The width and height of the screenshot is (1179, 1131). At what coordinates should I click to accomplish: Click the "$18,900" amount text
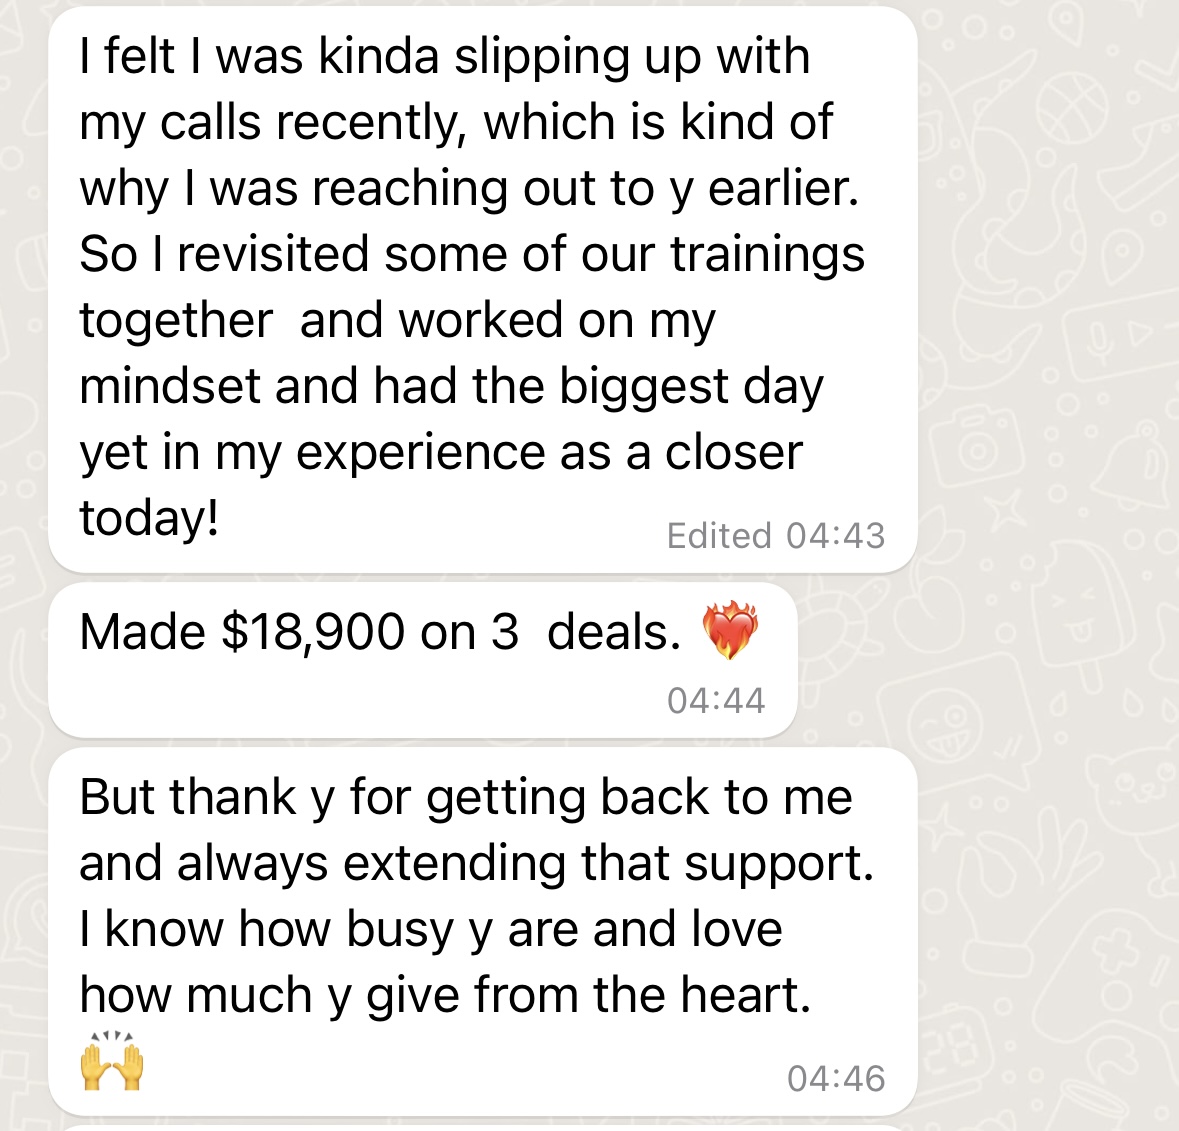tap(313, 632)
